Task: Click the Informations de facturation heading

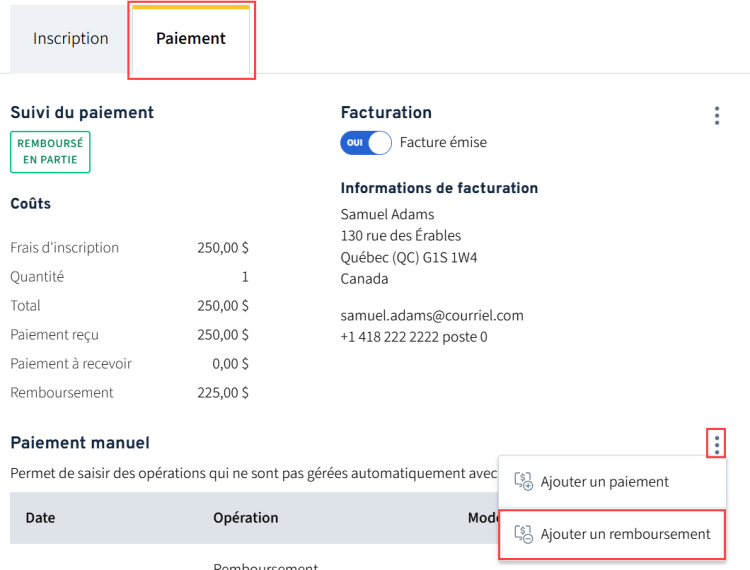Action: [x=439, y=188]
